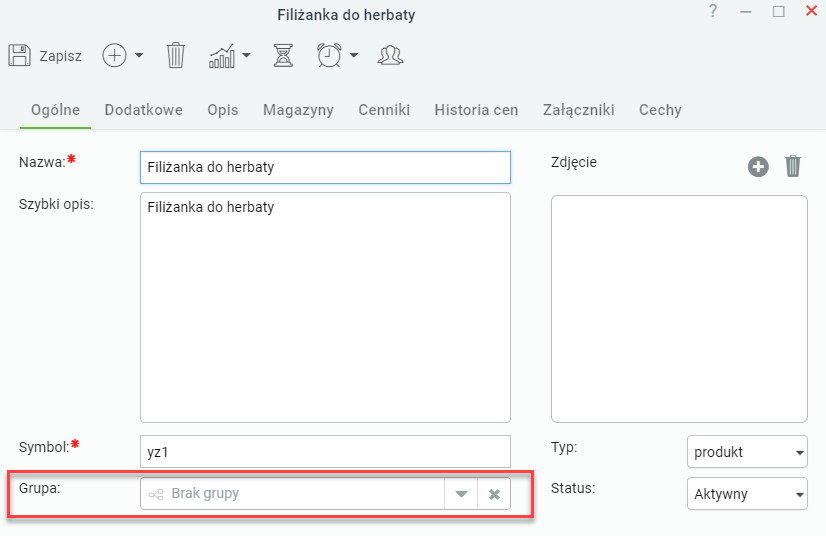Focus the Nazwa input field
The height and width of the screenshot is (536, 826).
[x=325, y=168]
